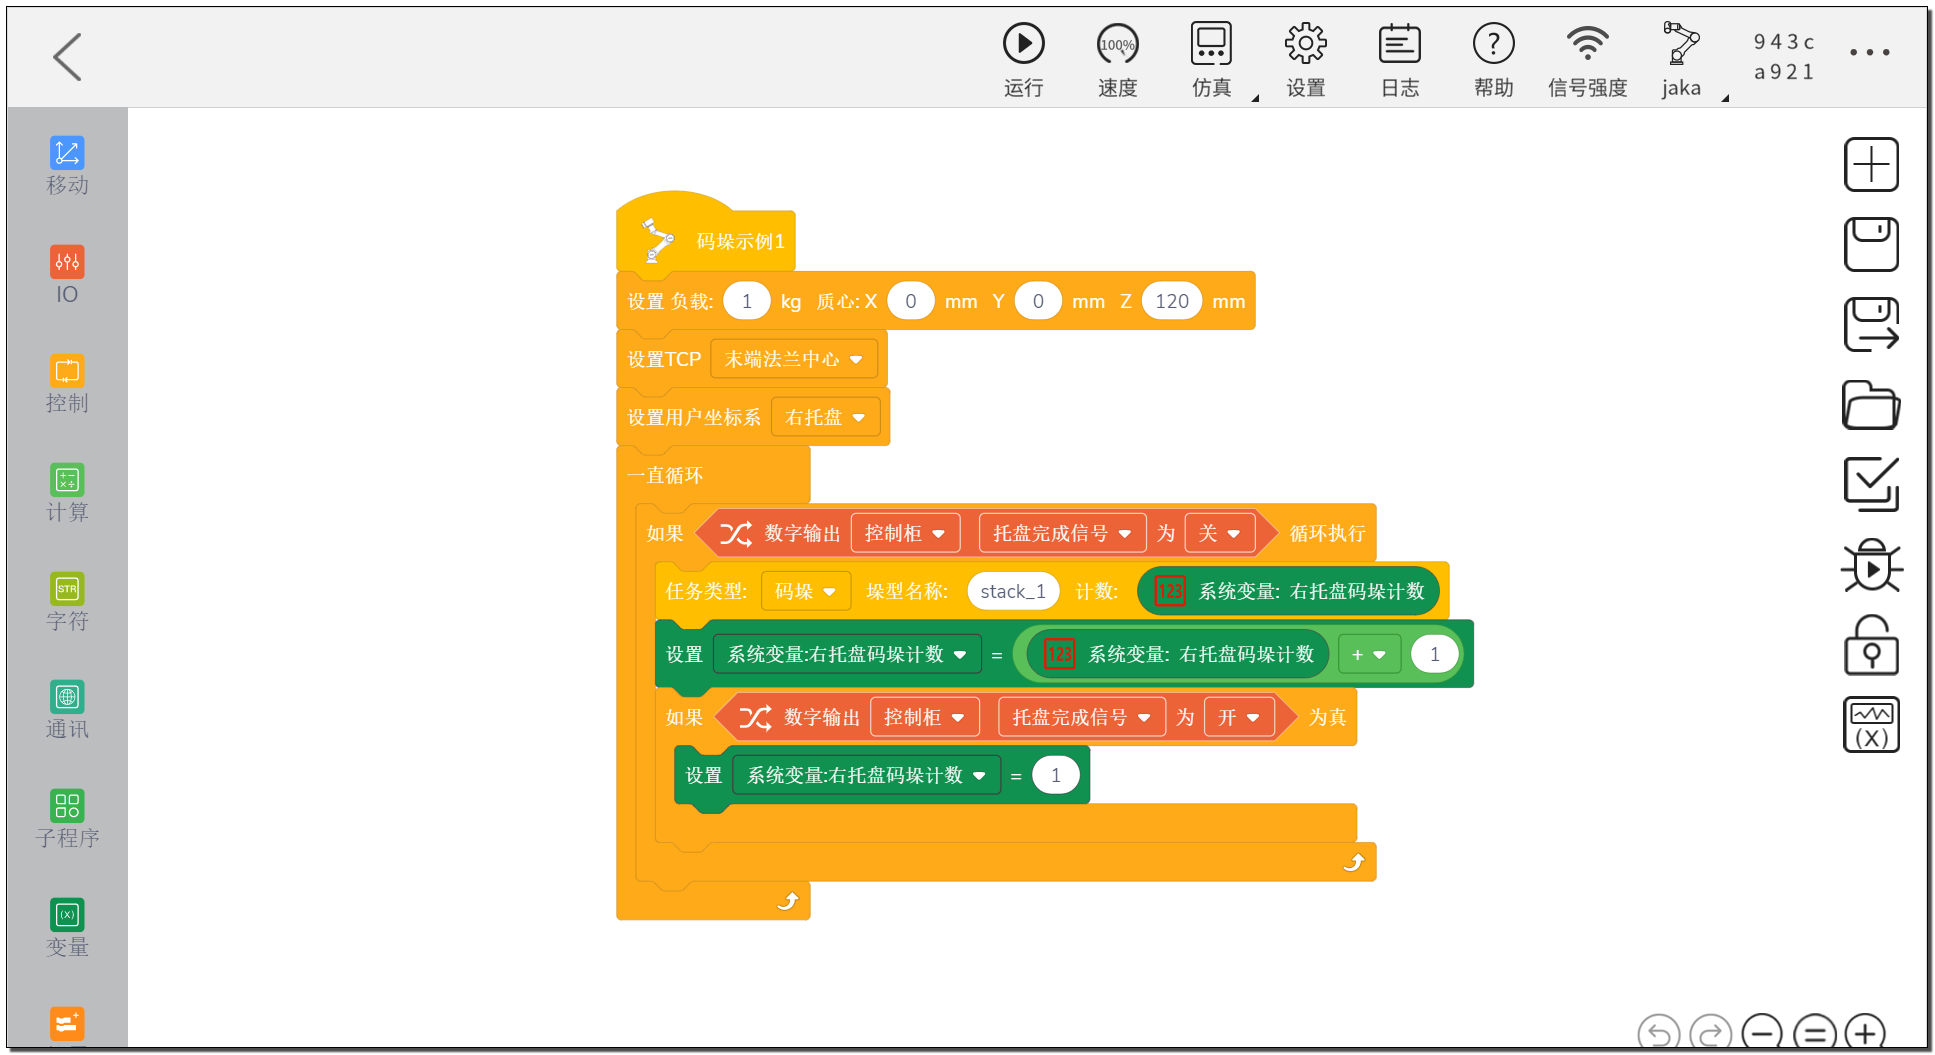Start debug mode with bug icon
The height and width of the screenshot is (1055, 1935).
click(1871, 566)
